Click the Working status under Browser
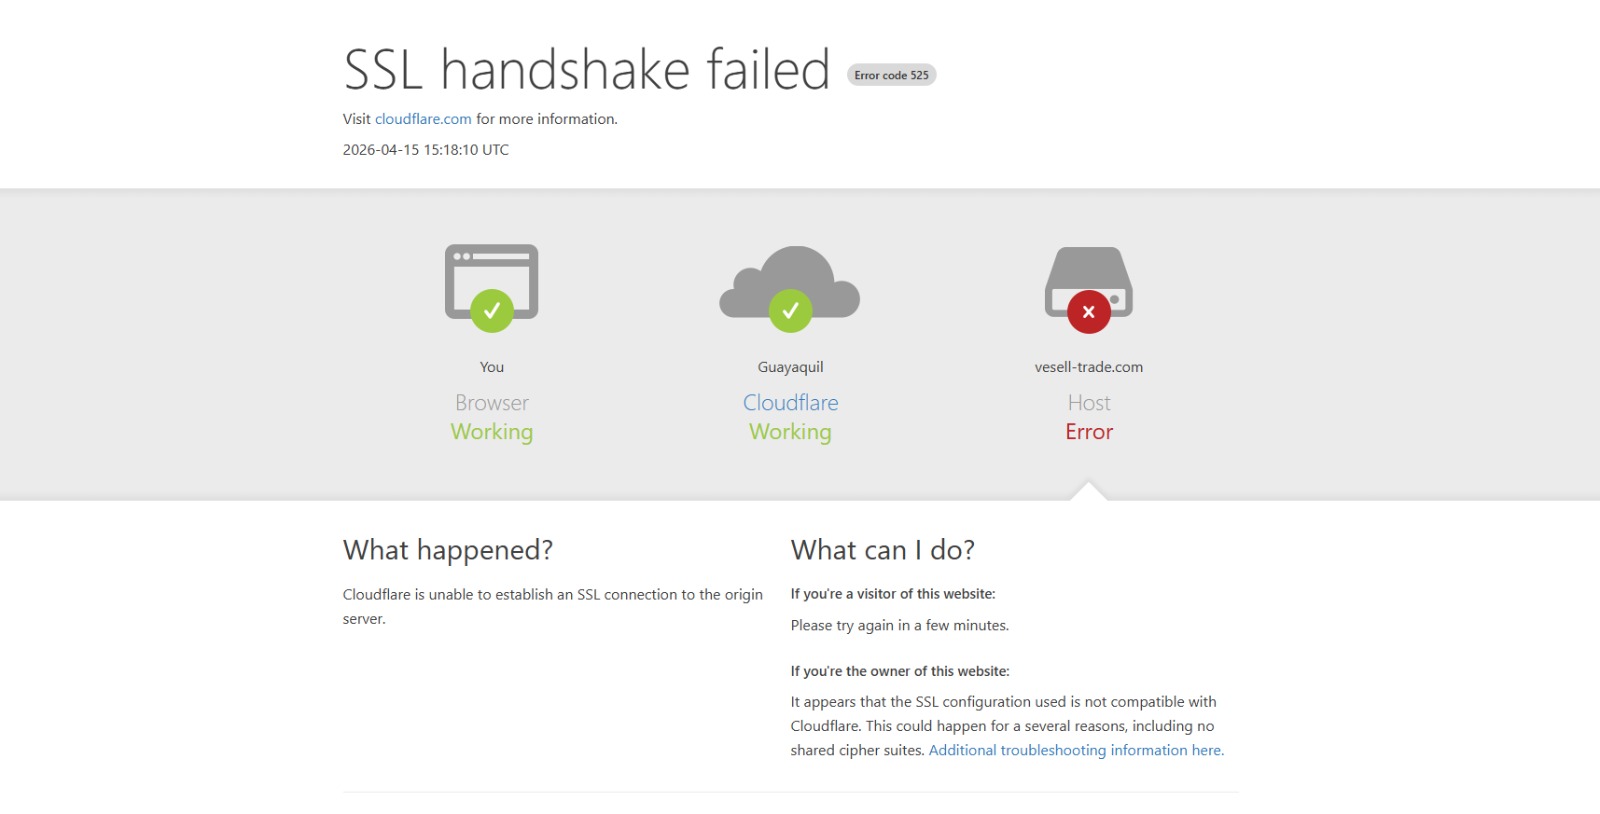Screen dimensions: 1600x814 point(492,432)
